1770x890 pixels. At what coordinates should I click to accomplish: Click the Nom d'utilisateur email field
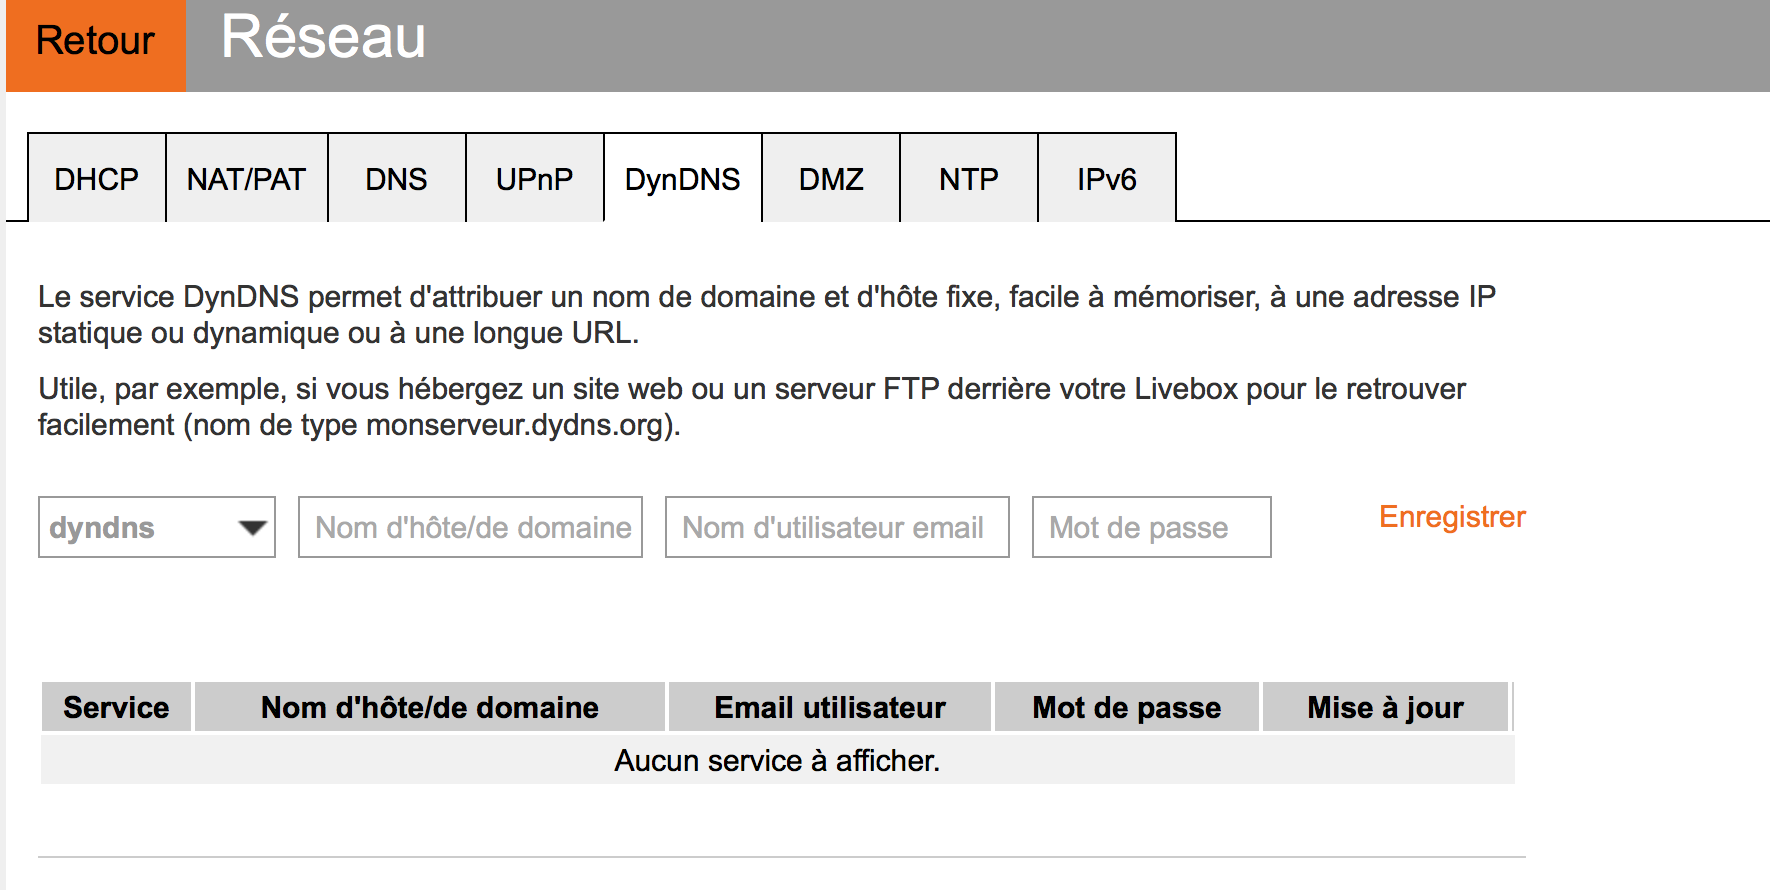[x=836, y=527]
